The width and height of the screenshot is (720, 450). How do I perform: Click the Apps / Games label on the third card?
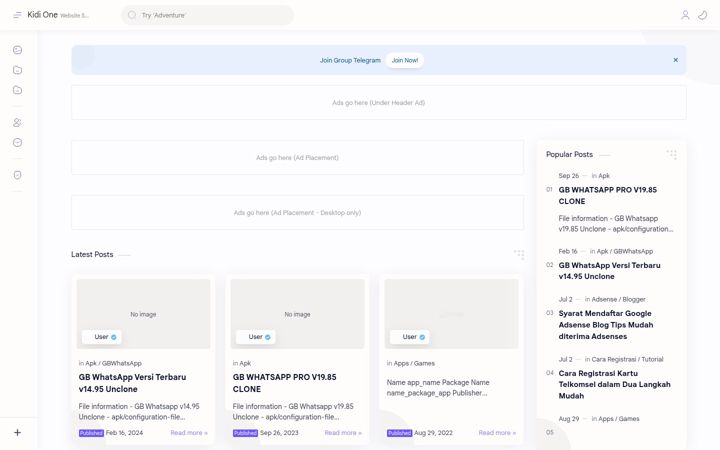coord(414,363)
